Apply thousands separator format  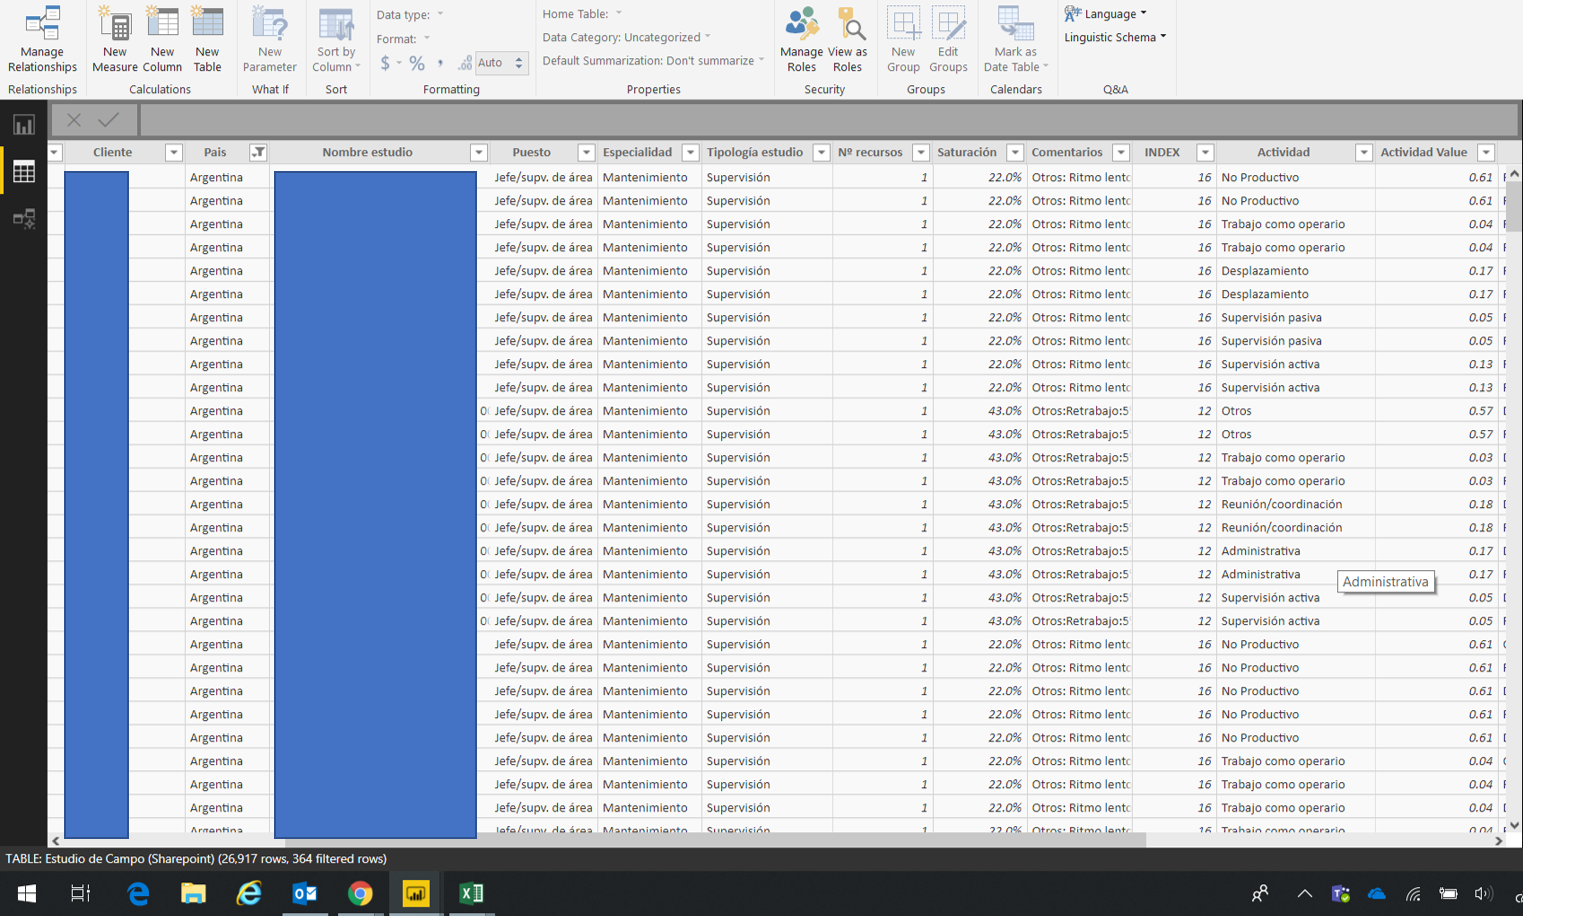pos(440,63)
